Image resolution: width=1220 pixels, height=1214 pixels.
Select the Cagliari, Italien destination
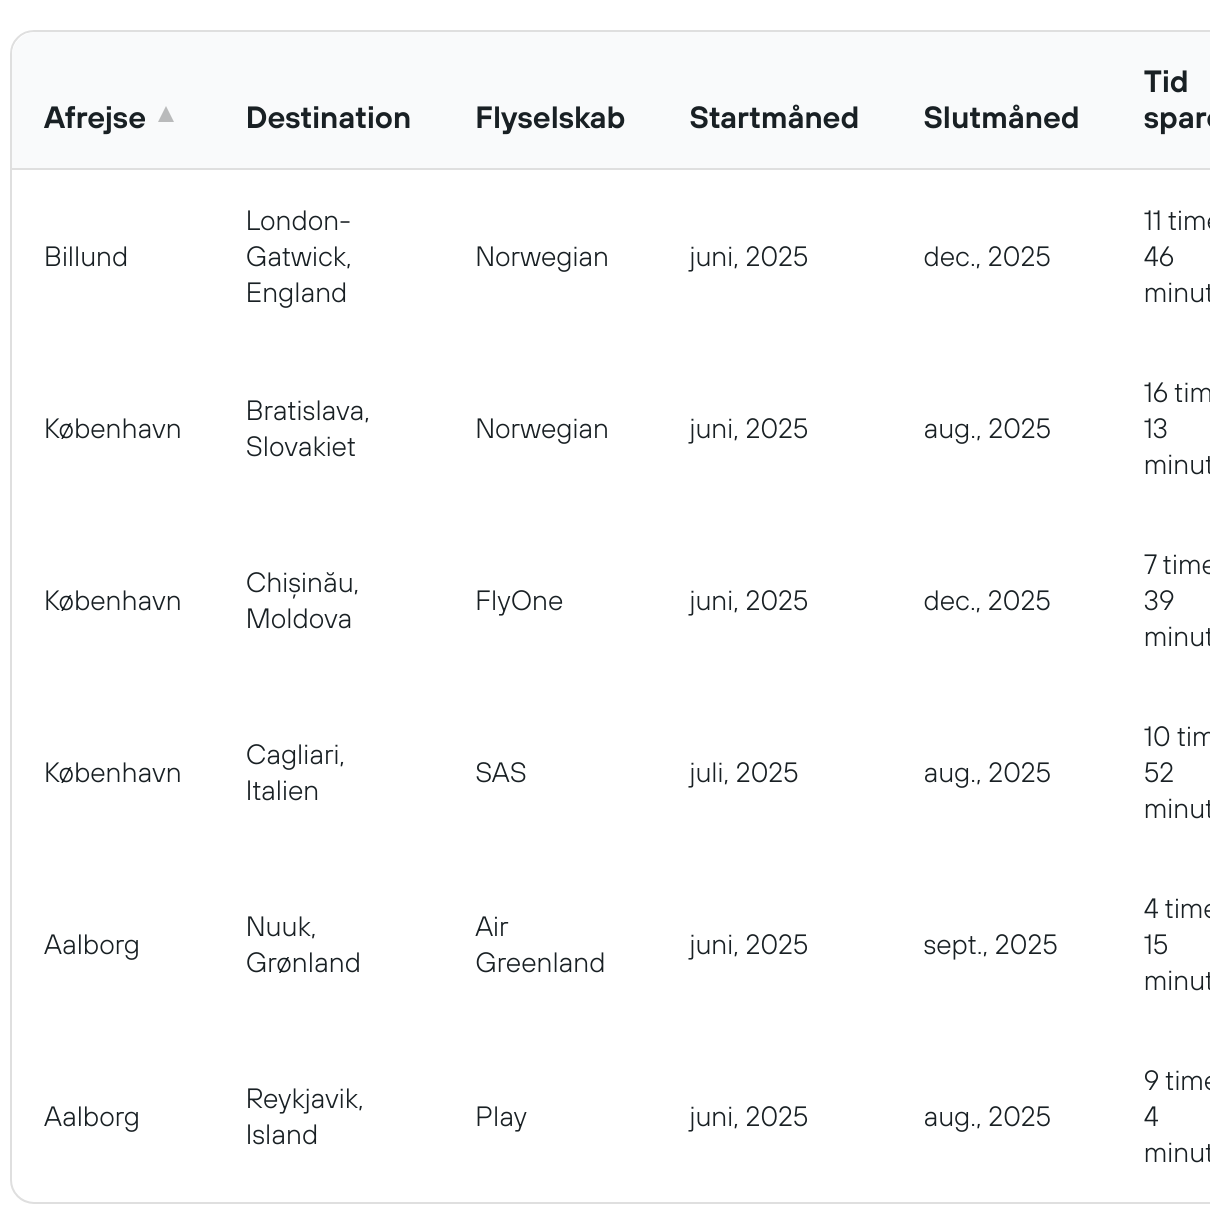(x=295, y=773)
